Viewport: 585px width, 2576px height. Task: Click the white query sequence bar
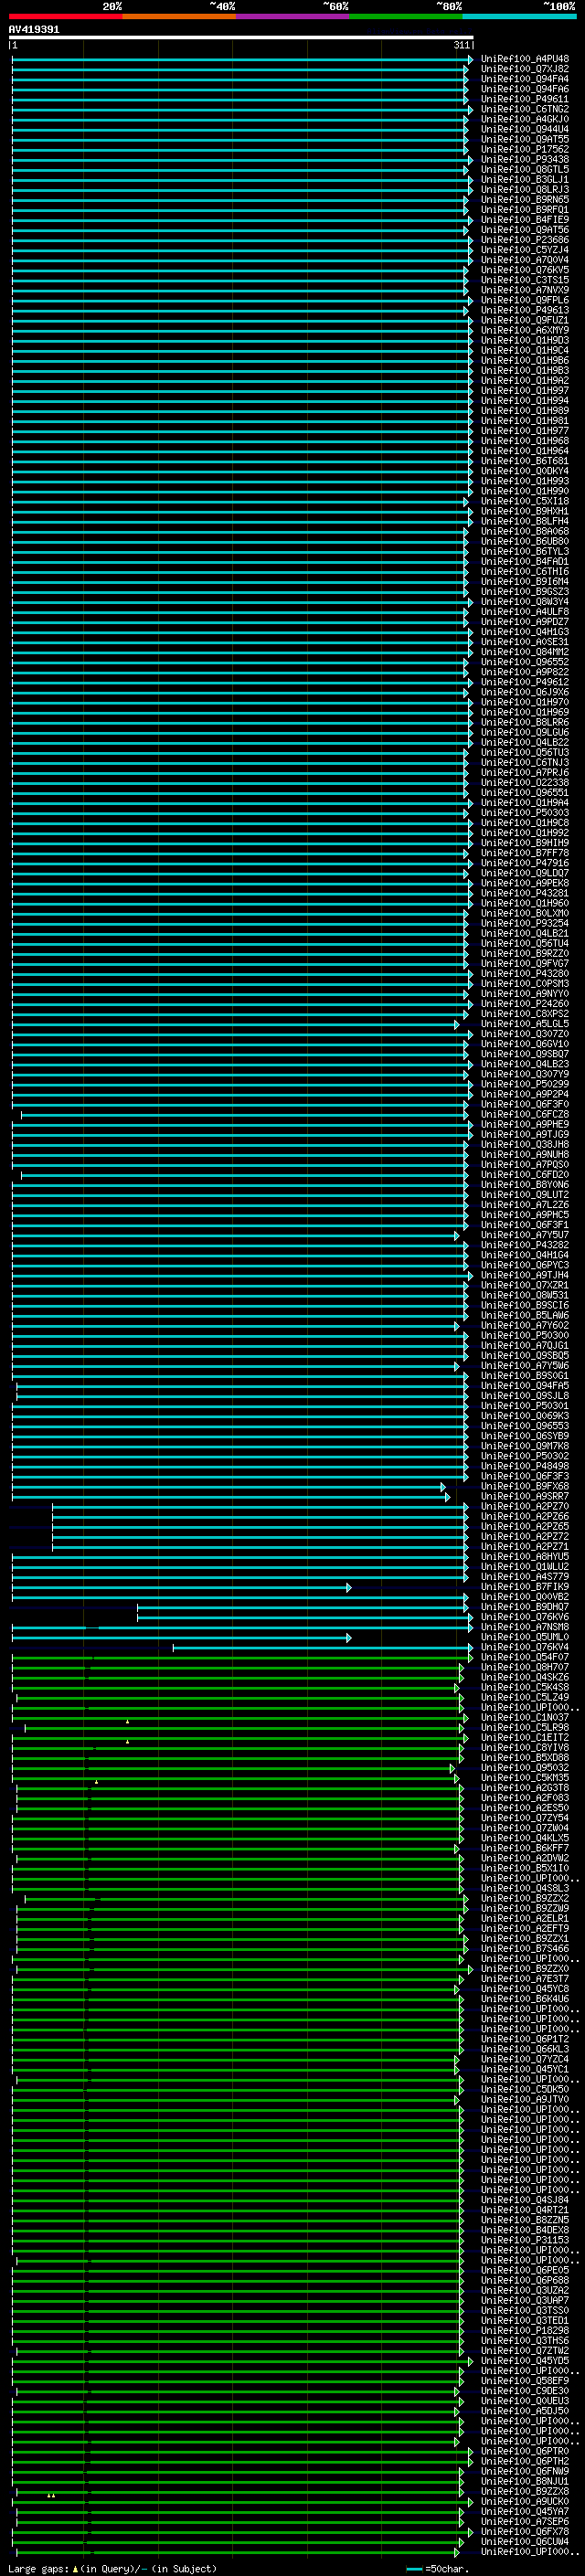click(x=241, y=38)
